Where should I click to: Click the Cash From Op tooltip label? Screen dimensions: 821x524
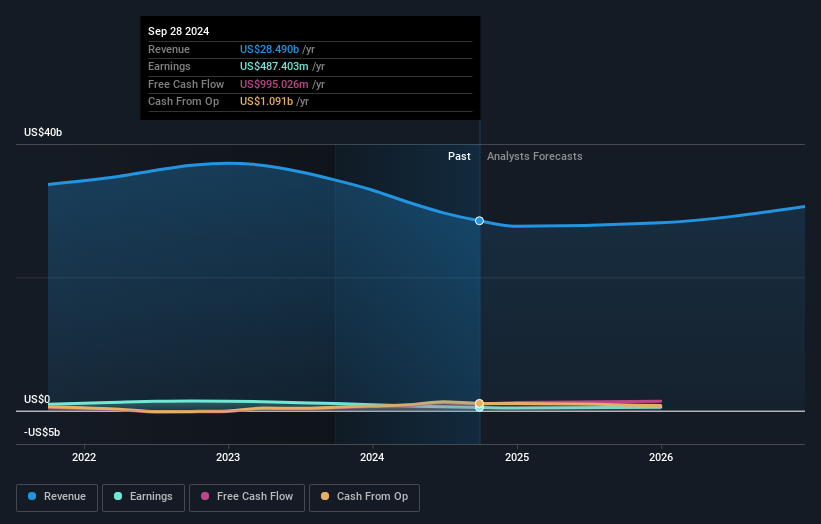183,102
